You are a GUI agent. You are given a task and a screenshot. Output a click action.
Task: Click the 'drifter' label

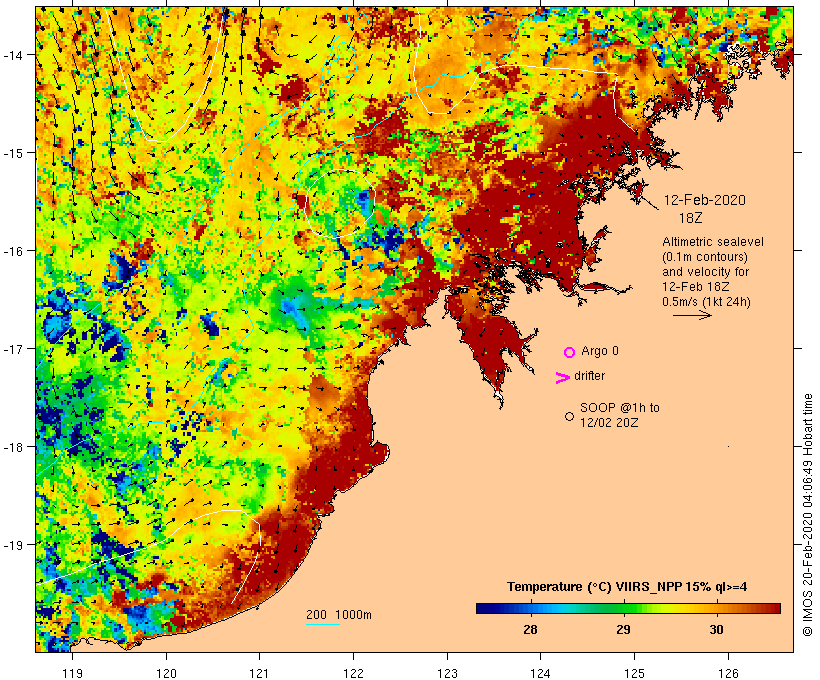pyautogui.click(x=589, y=376)
